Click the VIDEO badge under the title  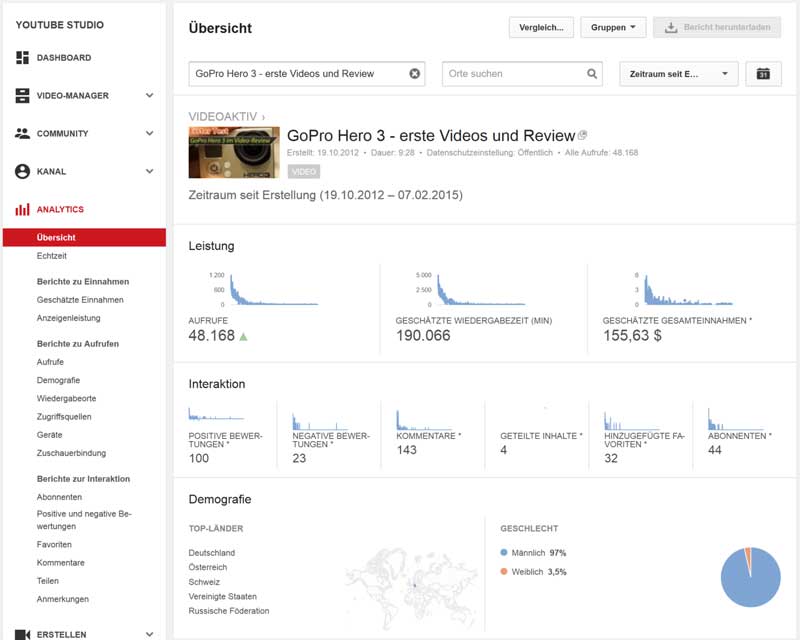(304, 171)
